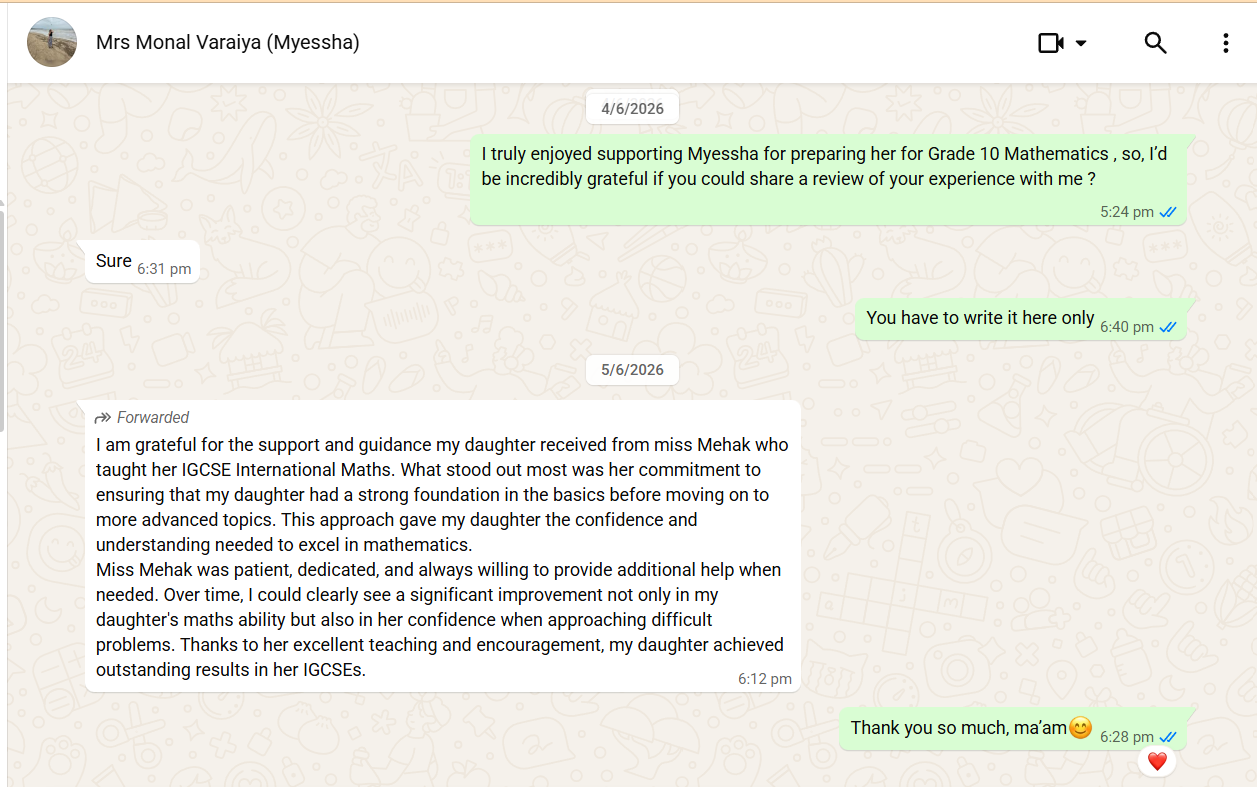Image resolution: width=1257 pixels, height=787 pixels.
Task: Select the 'I truly enjoyed supporting Myessha' message
Action: pos(828,180)
